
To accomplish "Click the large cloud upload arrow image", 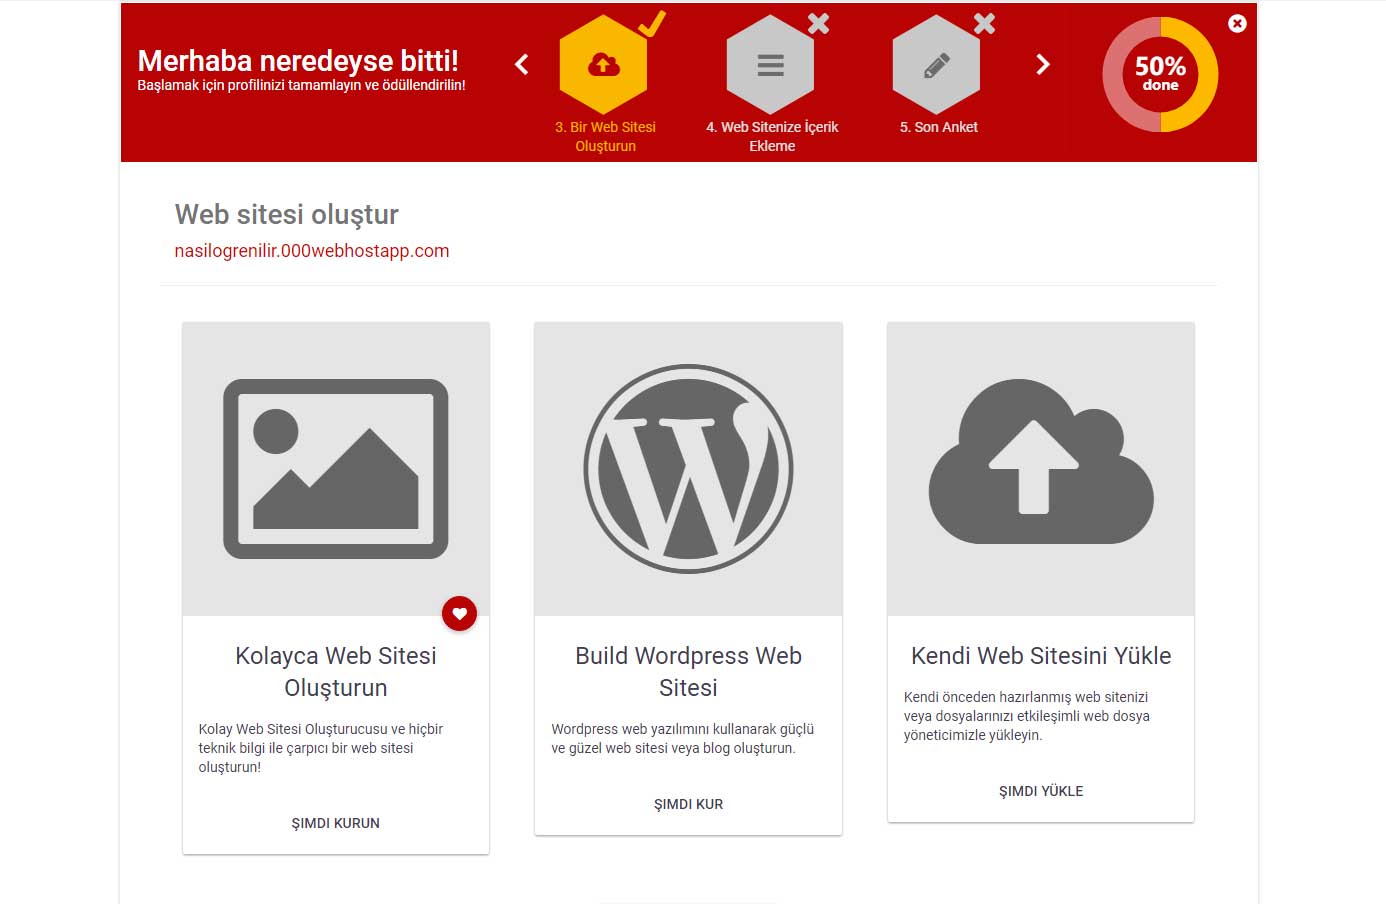I will (x=1040, y=462).
